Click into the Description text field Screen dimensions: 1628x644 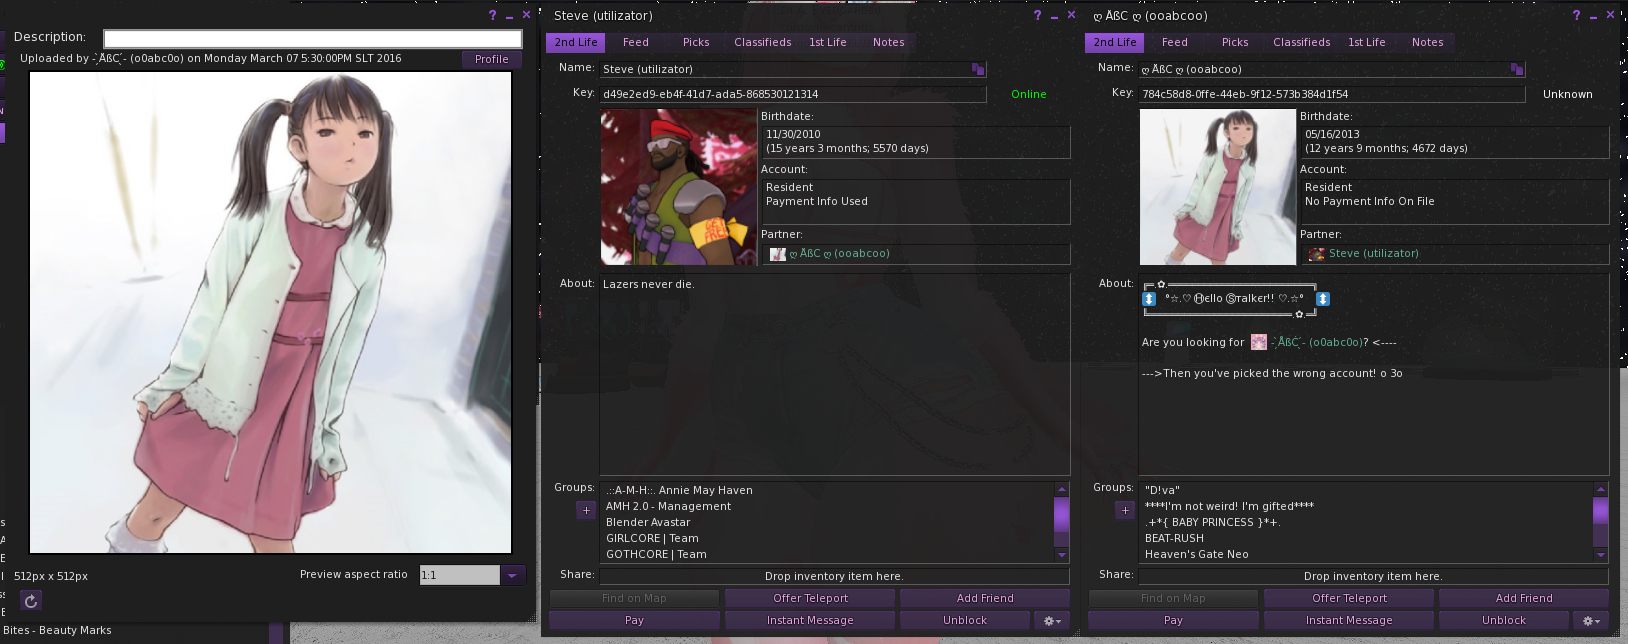[312, 38]
